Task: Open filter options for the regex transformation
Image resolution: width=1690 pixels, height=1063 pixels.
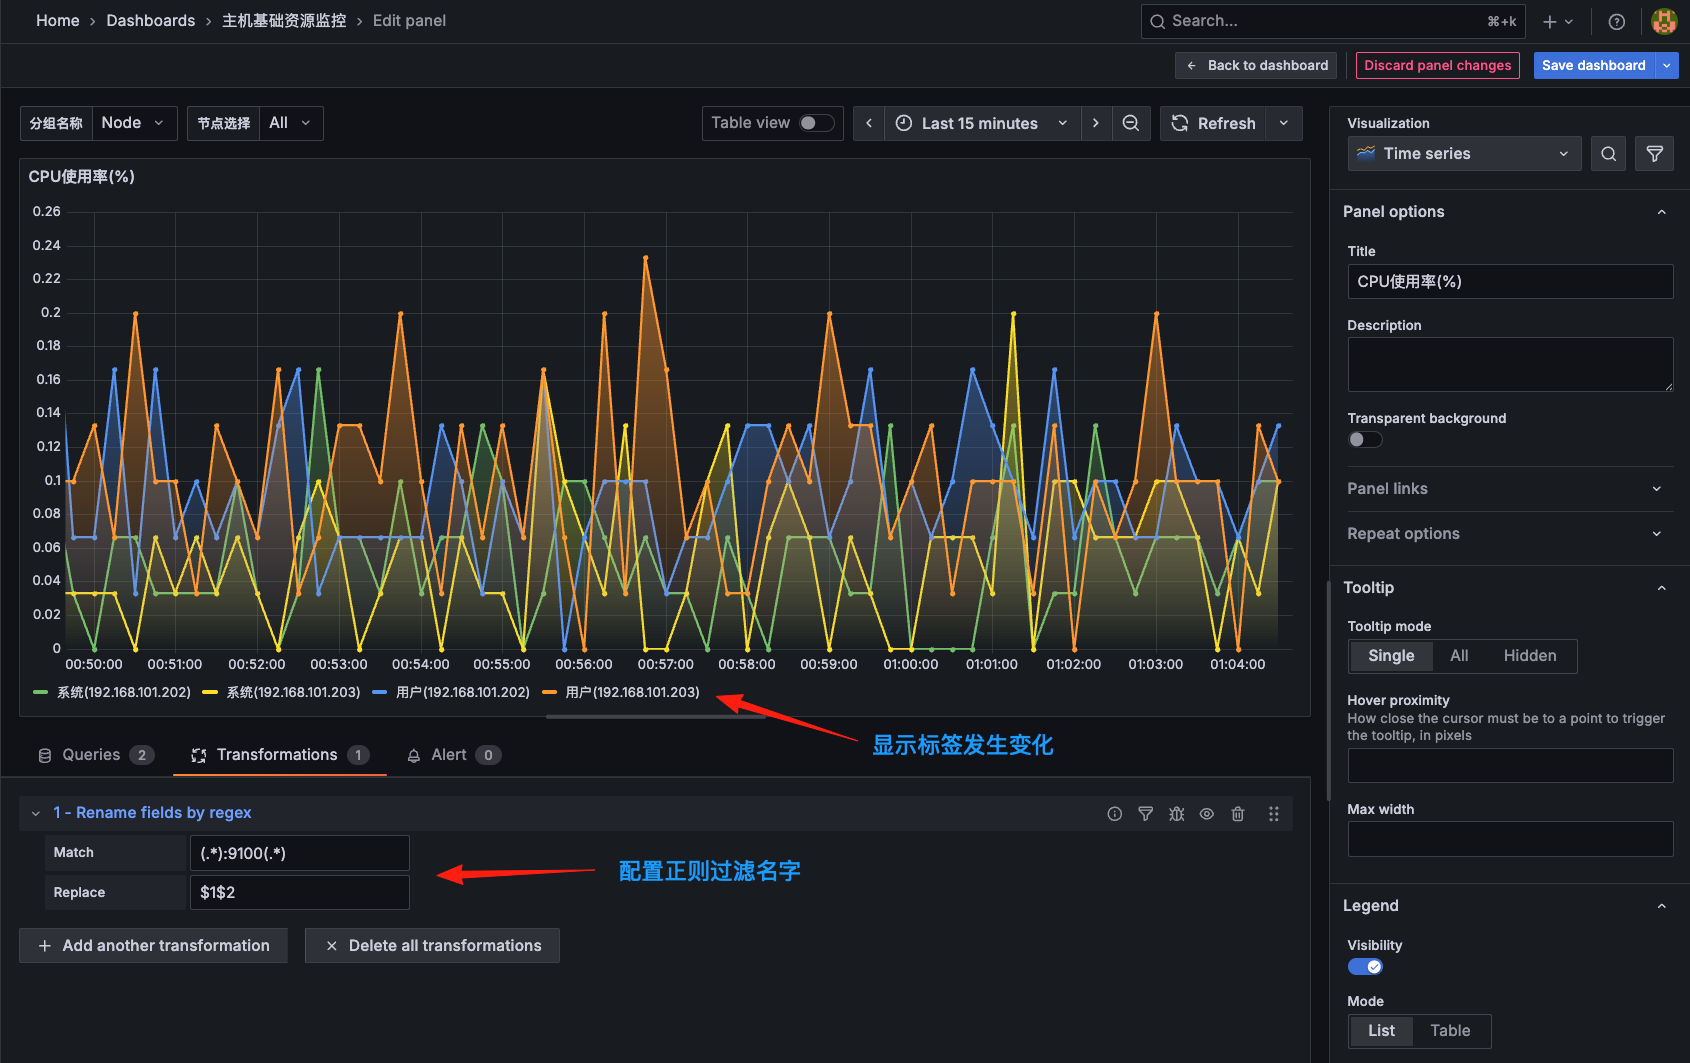Action: pyautogui.click(x=1145, y=813)
